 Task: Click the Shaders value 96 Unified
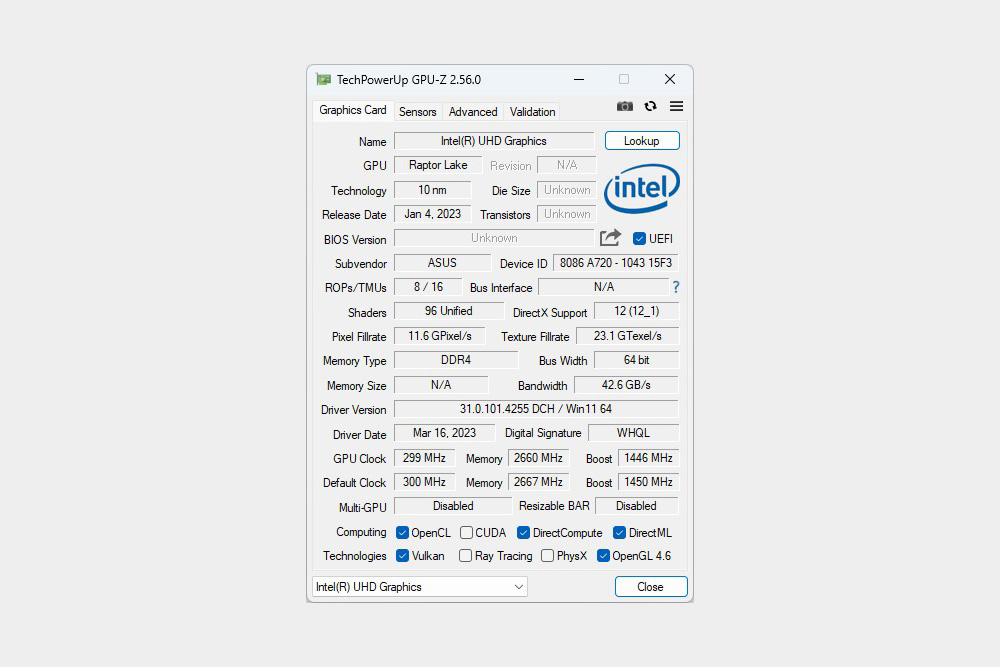pyautogui.click(x=449, y=311)
